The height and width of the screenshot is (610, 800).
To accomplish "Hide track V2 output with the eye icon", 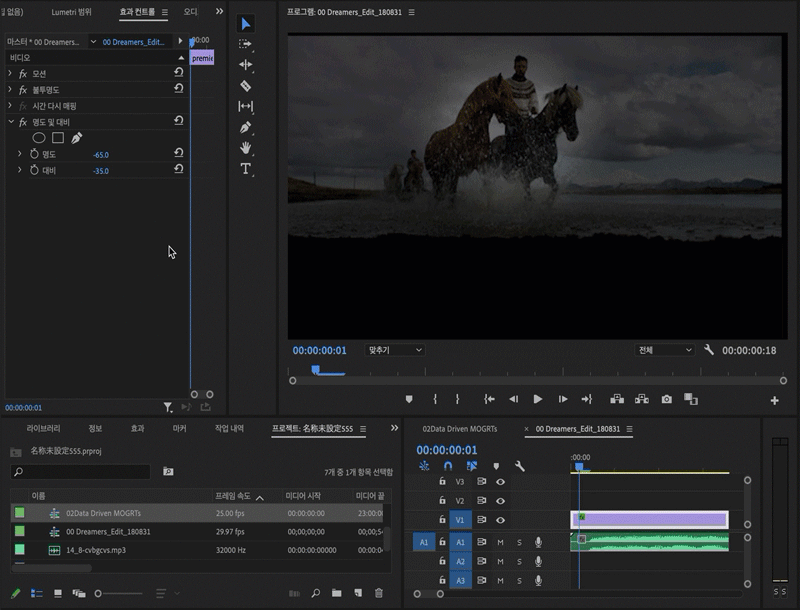I will tap(500, 501).
